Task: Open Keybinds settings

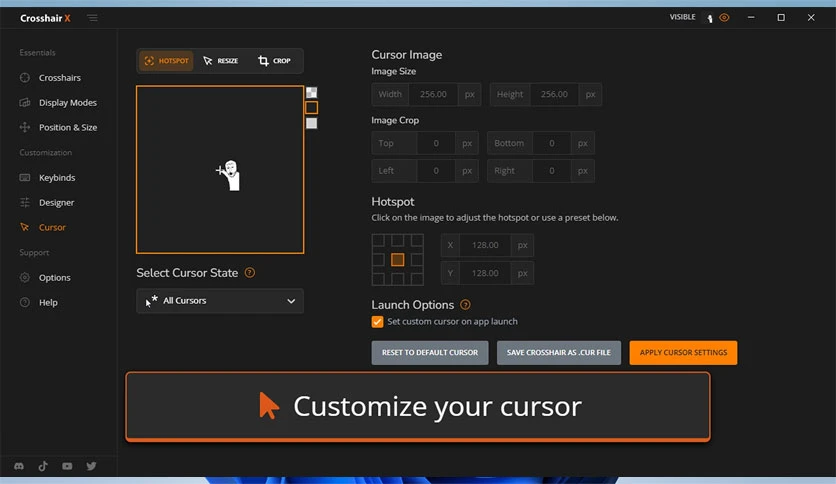Action: pos(57,178)
